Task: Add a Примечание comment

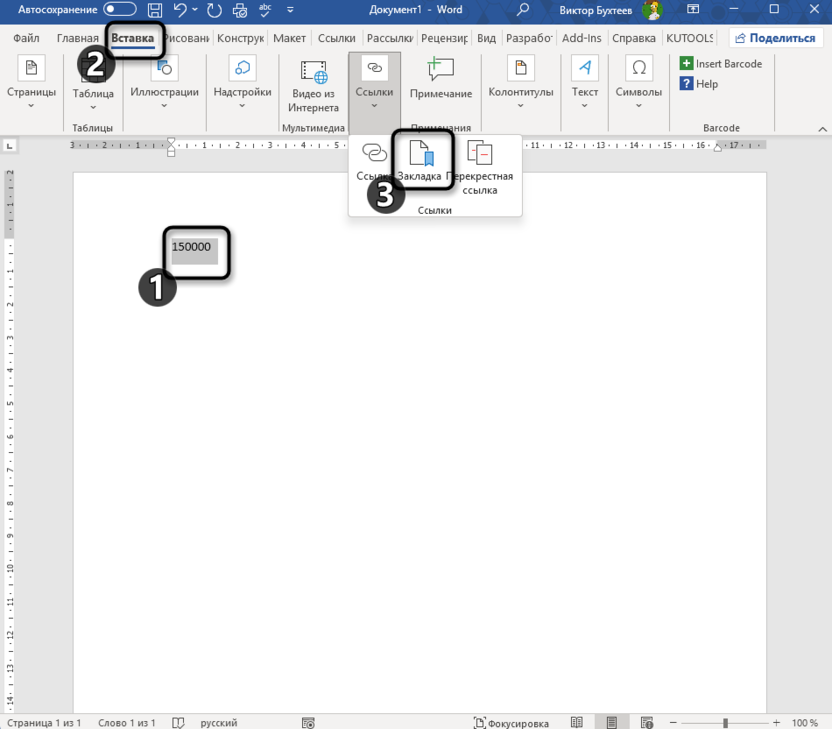Action: tap(440, 80)
